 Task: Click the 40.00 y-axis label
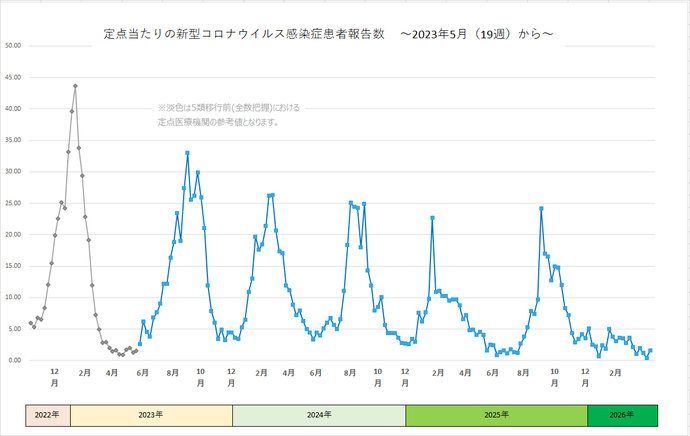13,109
